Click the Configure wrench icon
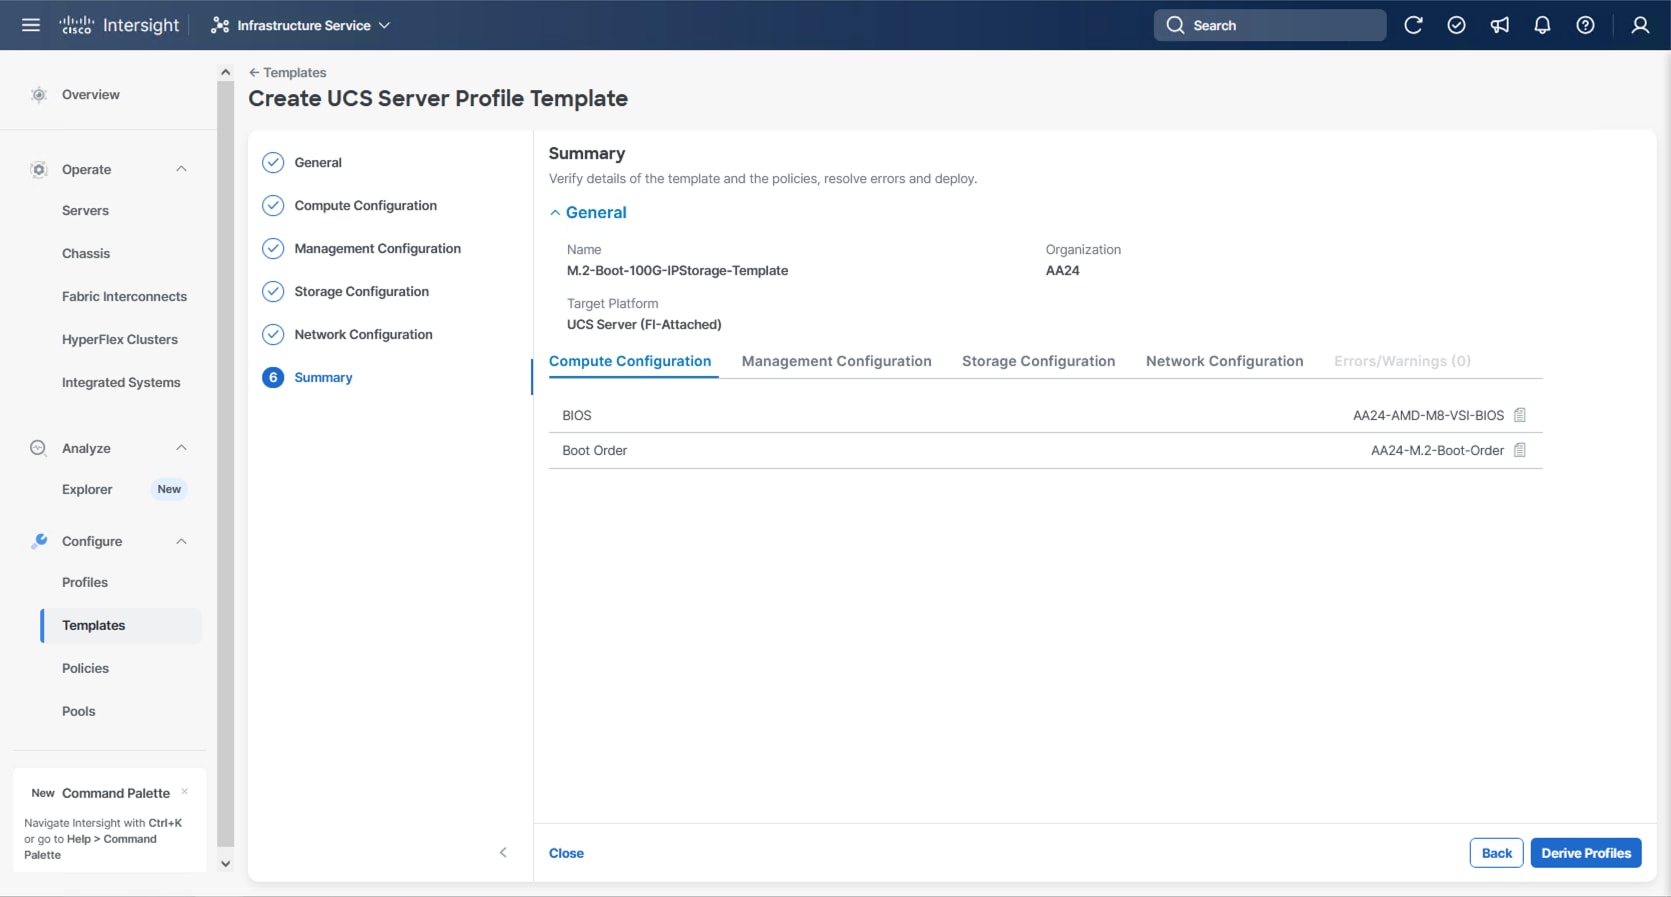1671x897 pixels. pyautogui.click(x=39, y=541)
